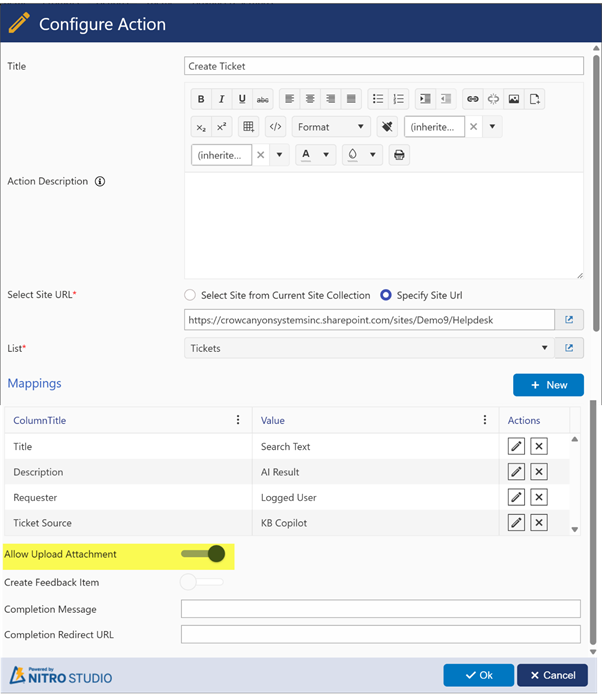Switch to HTML source view icon

275,127
